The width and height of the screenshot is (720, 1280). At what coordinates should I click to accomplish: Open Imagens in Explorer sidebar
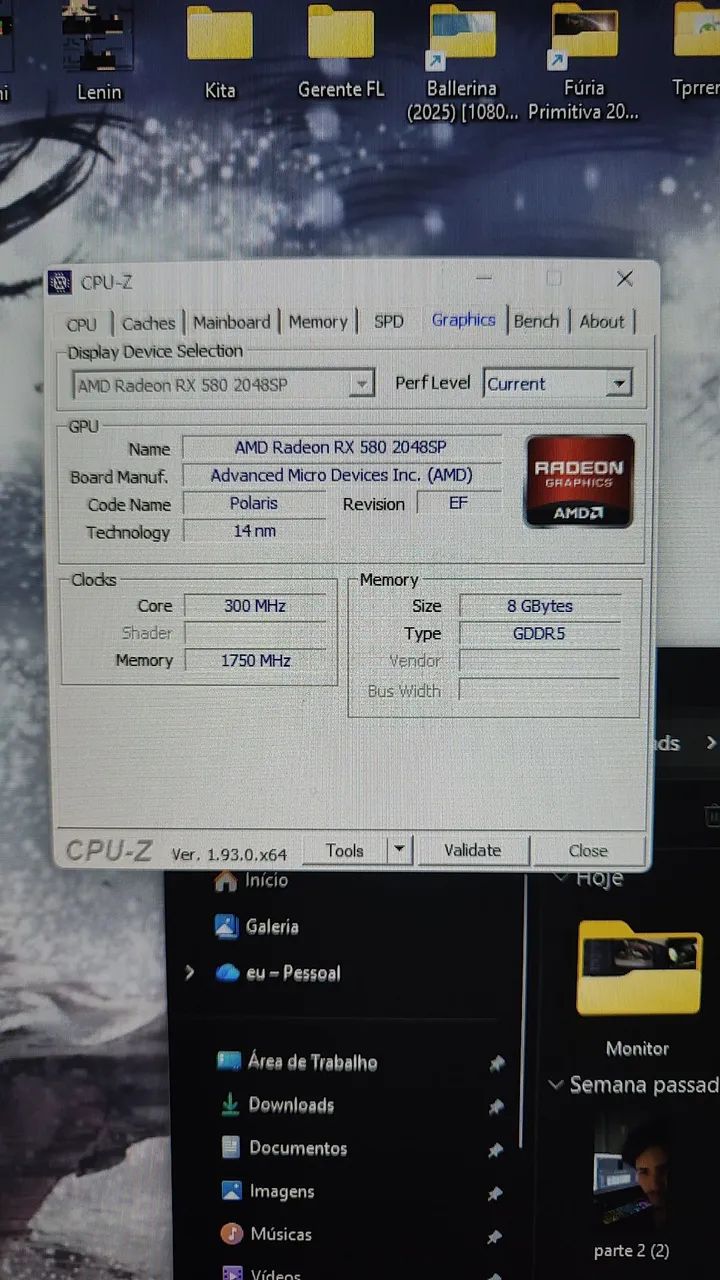(x=267, y=1192)
